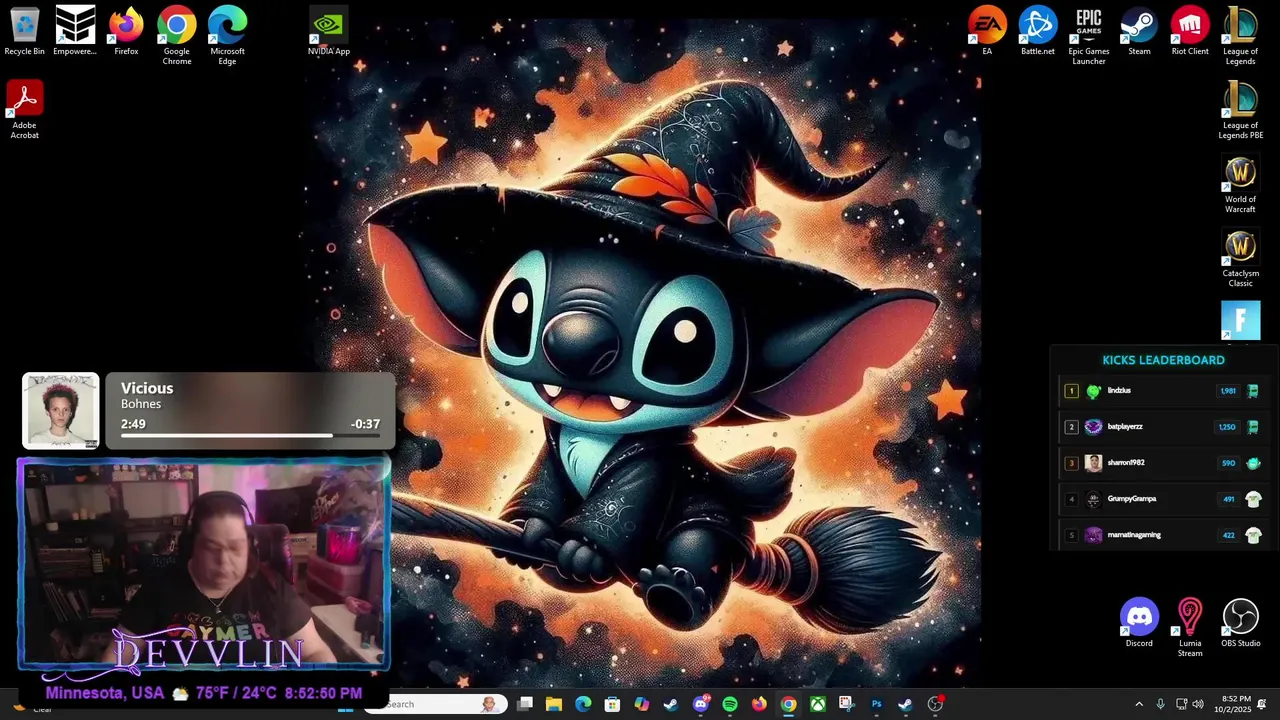
Task: Open Microsoft Store from the taskbar
Action: point(612,704)
